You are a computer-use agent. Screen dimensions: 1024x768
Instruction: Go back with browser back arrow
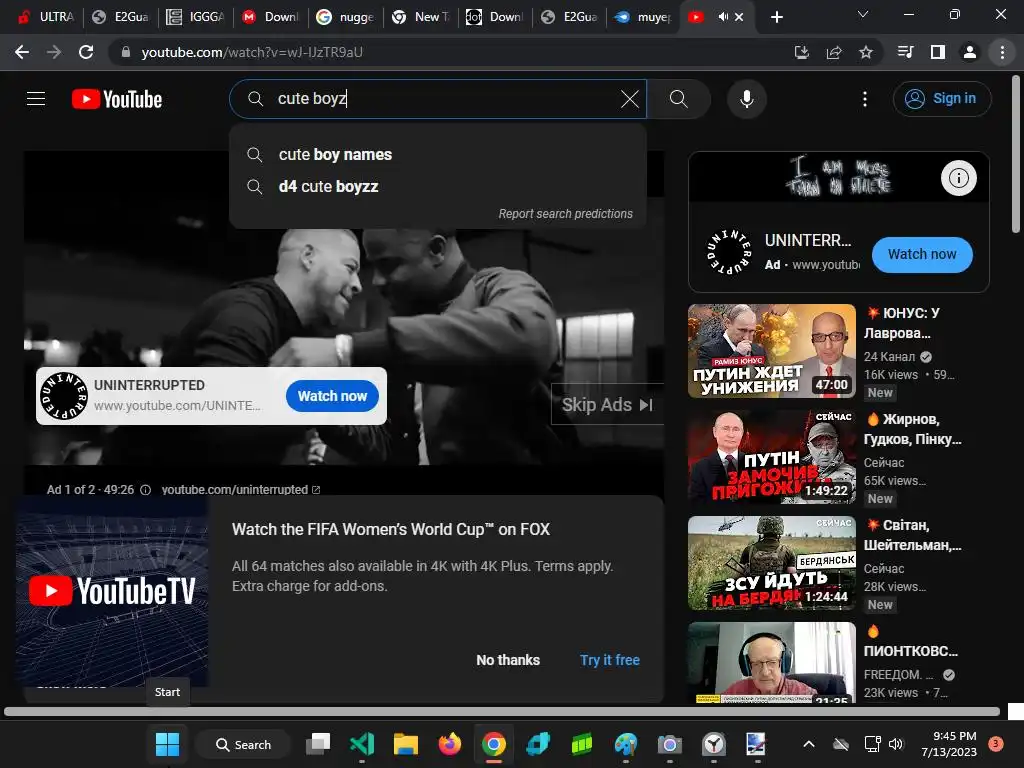[x=22, y=52]
